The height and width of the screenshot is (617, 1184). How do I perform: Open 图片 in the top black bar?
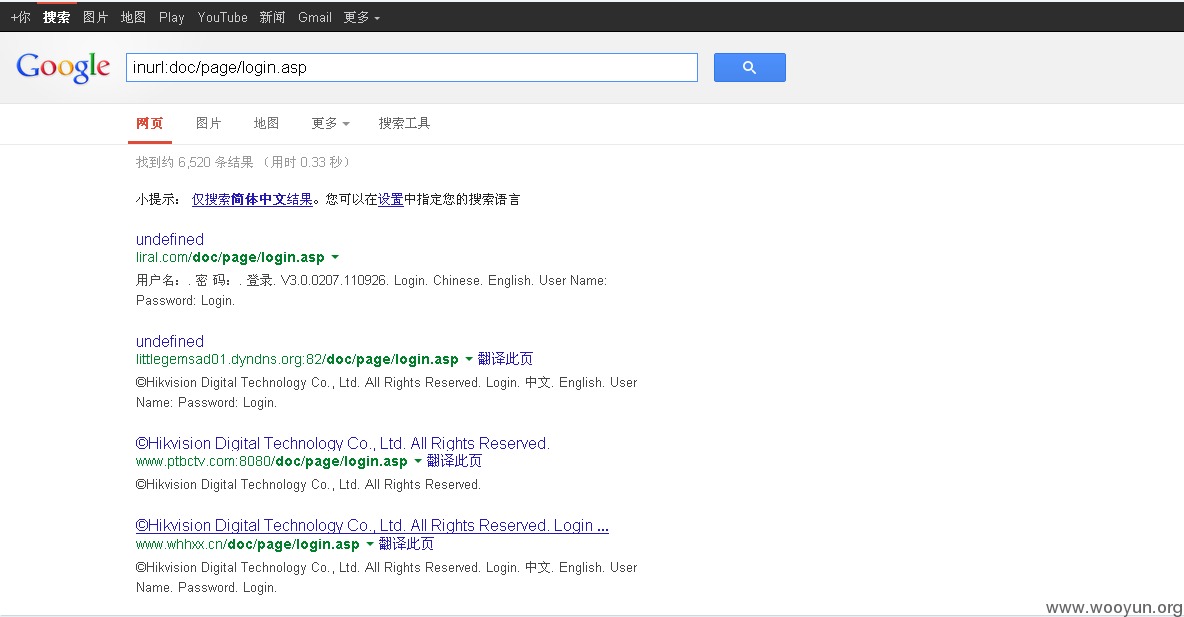[x=95, y=17]
